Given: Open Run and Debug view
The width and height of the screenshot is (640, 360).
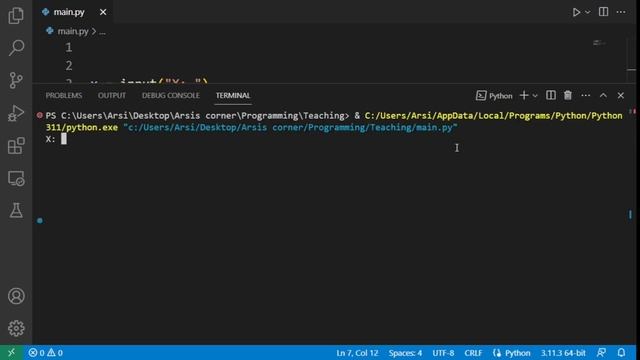Looking at the screenshot, I should pyautogui.click(x=16, y=113).
